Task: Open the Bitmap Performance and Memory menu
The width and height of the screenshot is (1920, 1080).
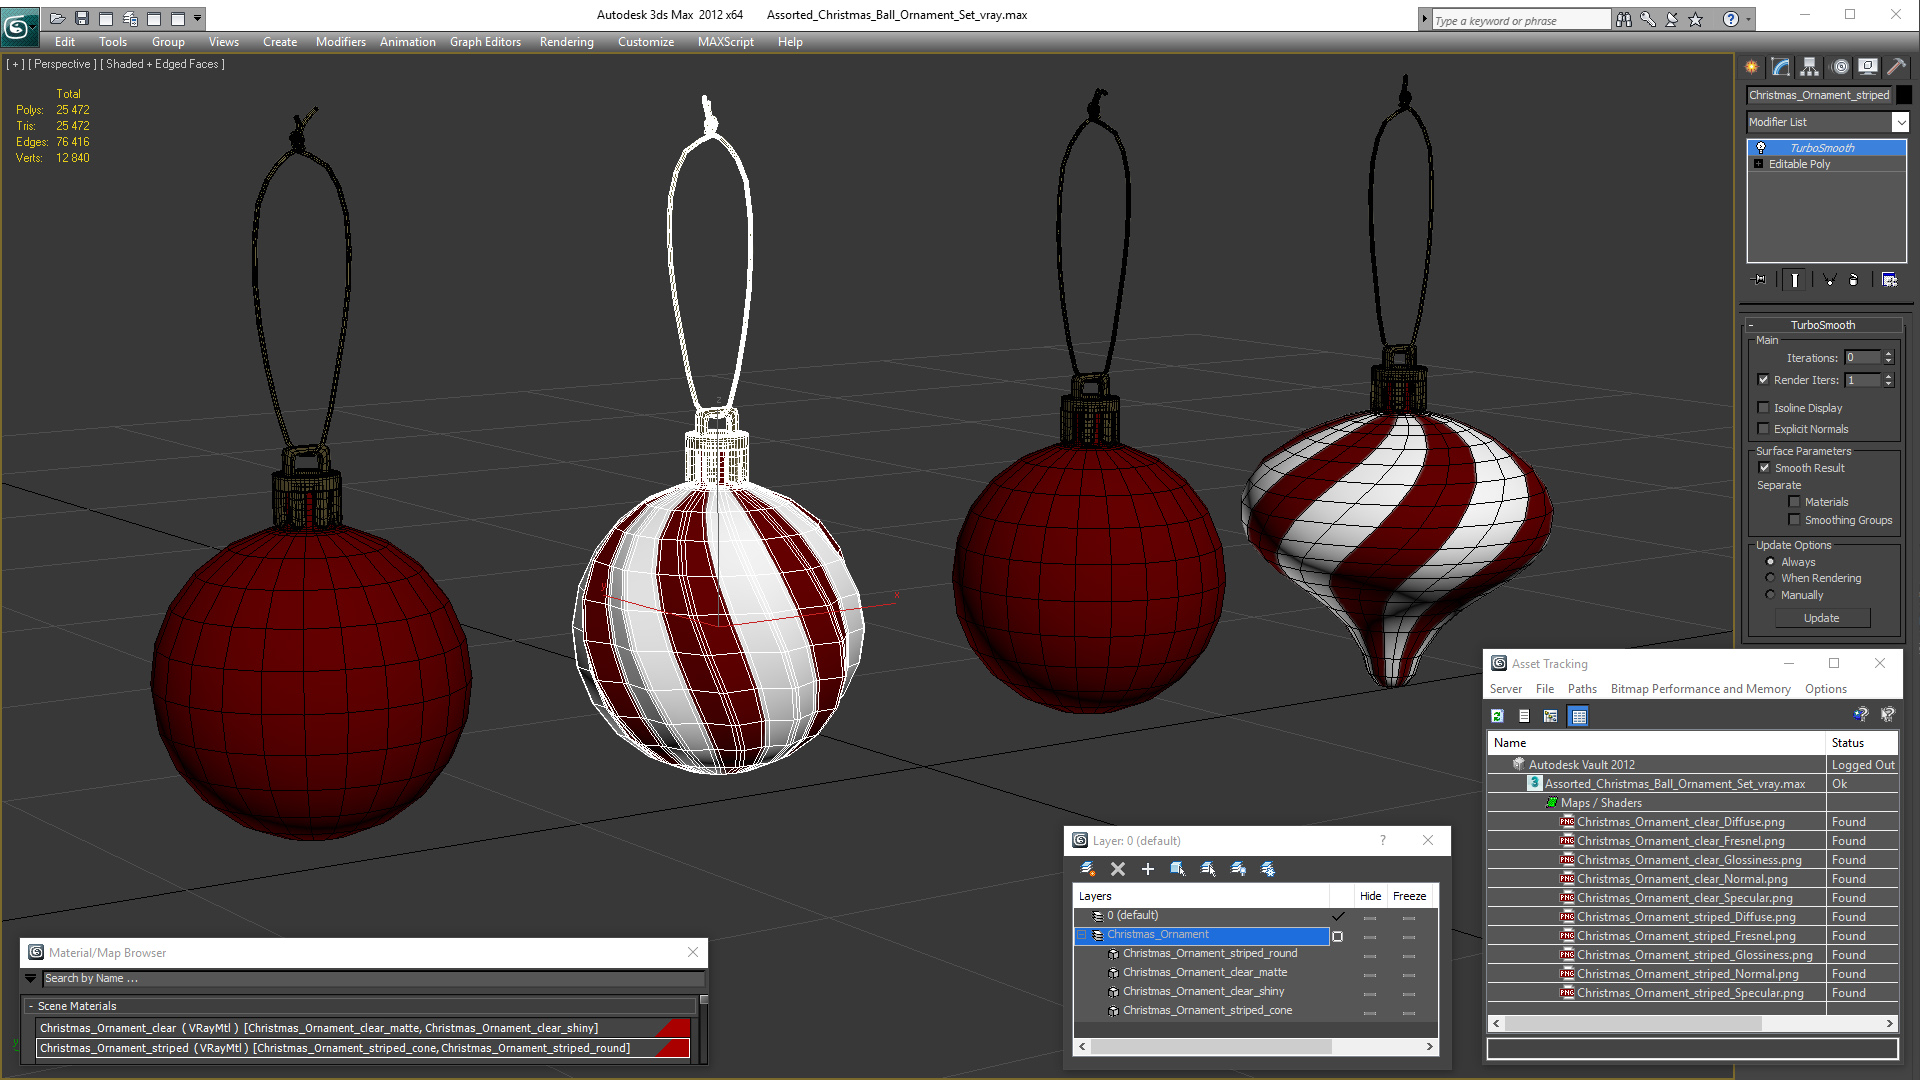Action: [x=1700, y=689]
